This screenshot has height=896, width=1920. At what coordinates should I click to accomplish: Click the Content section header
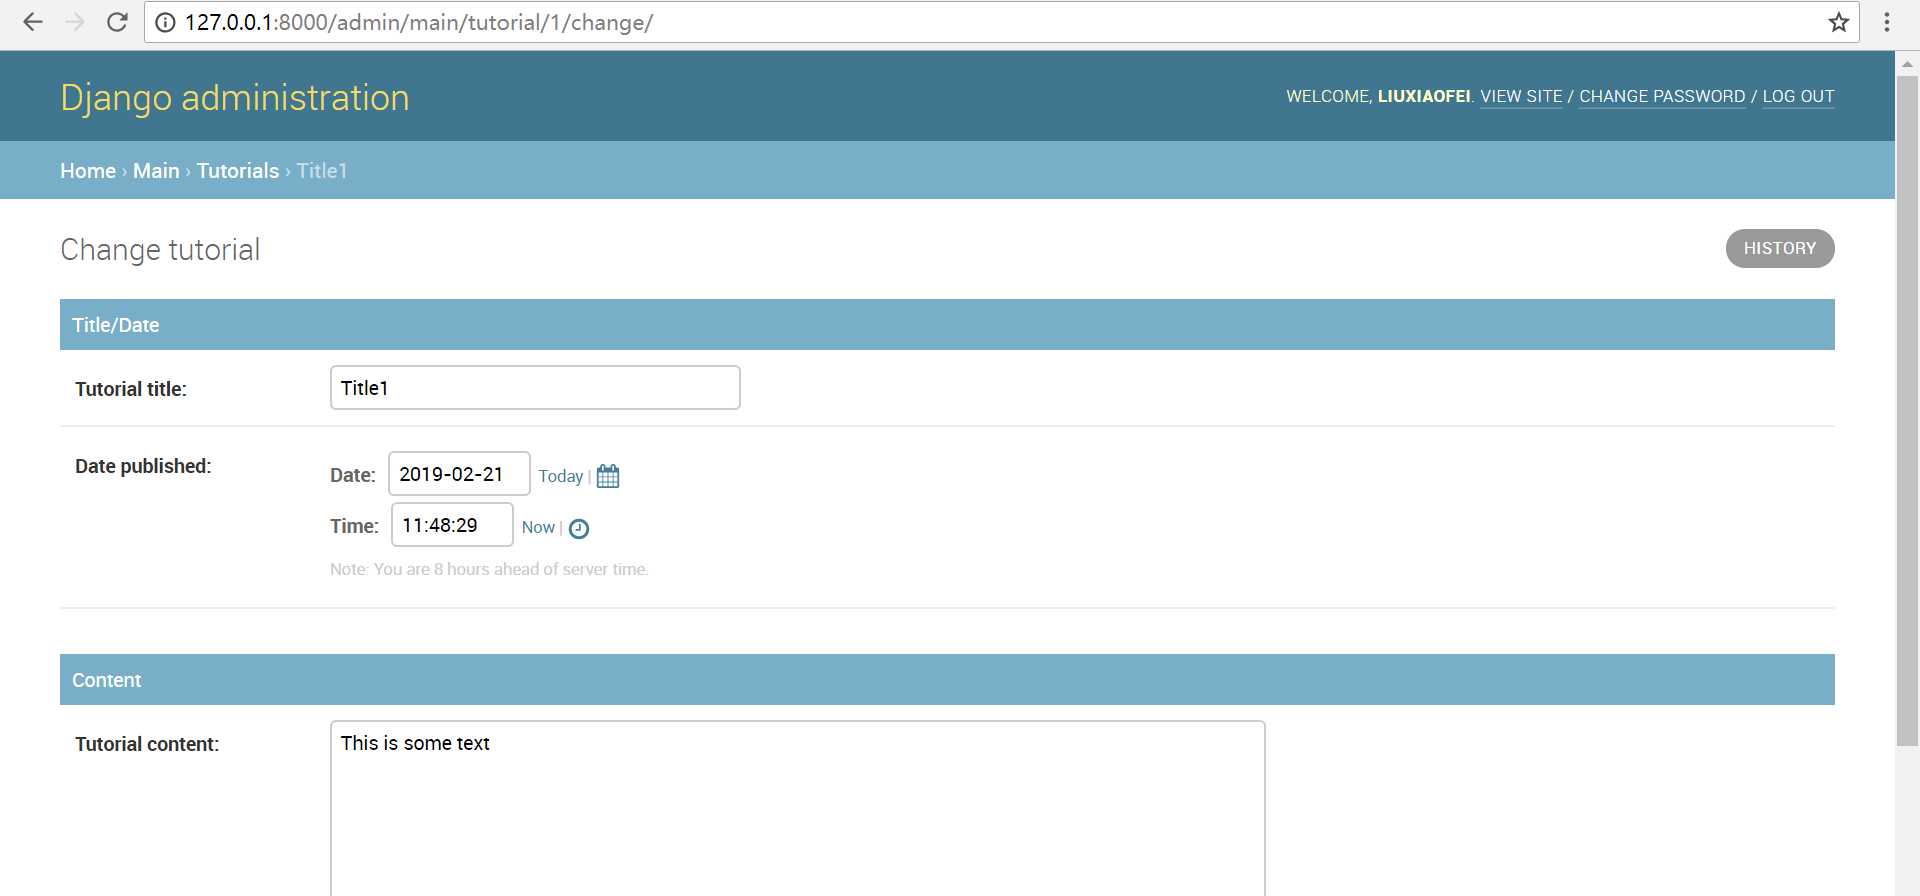click(947, 680)
